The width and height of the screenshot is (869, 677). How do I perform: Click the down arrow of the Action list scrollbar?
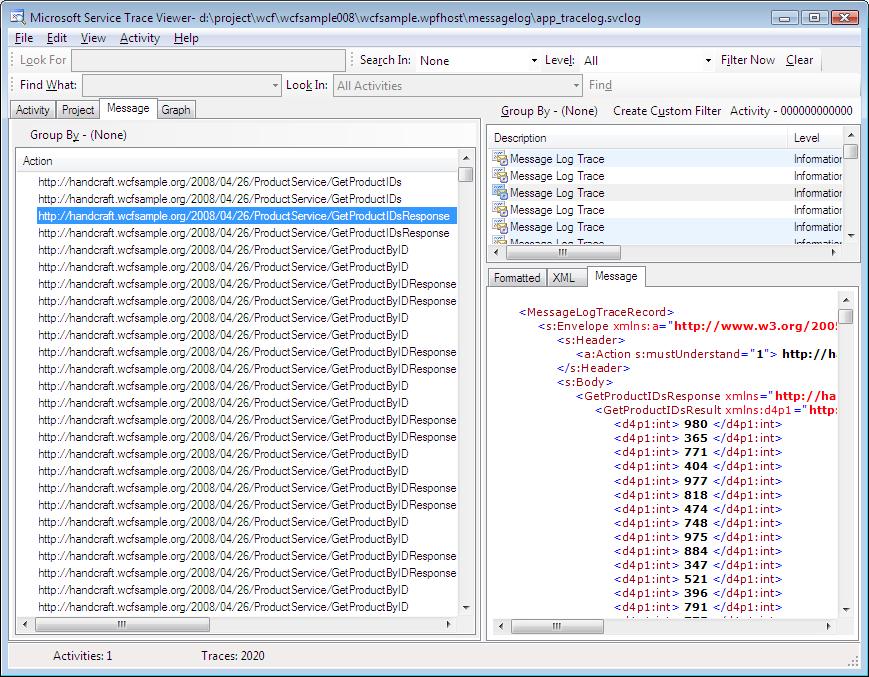click(466, 608)
